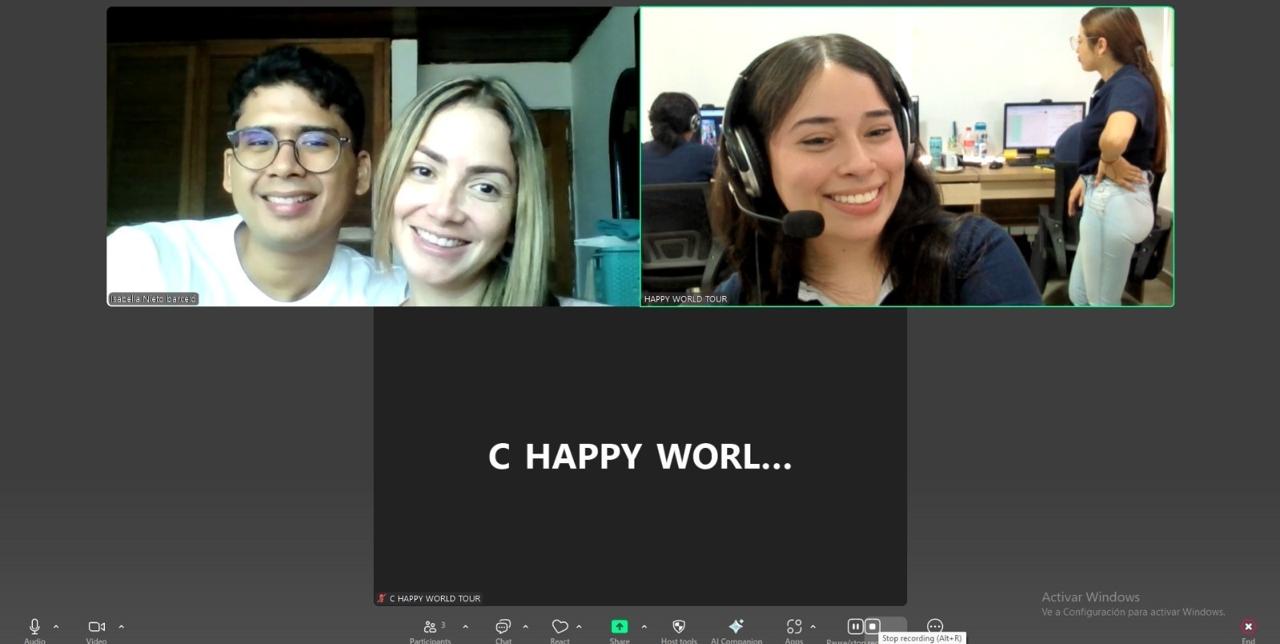Expand the Video options caret
This screenshot has width=1280, height=644.
point(121,627)
